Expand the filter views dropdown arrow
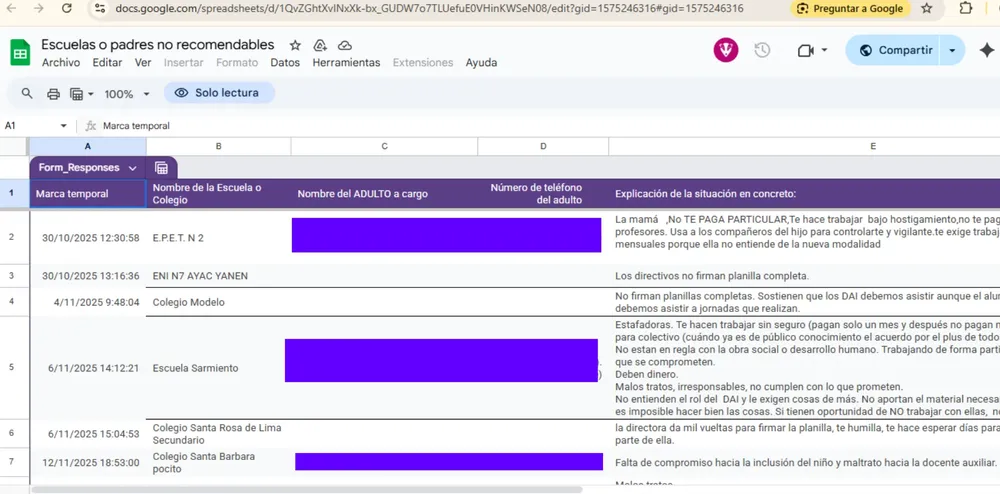Image resolution: width=1000 pixels, height=494 pixels. (x=91, y=94)
